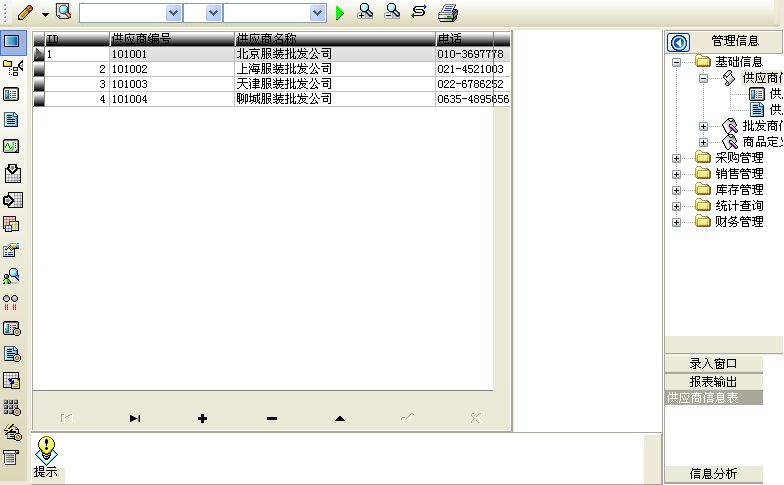Click the form with gear sidebar icon
Image resolution: width=784 pixels, height=485 pixels.
(x=12, y=328)
